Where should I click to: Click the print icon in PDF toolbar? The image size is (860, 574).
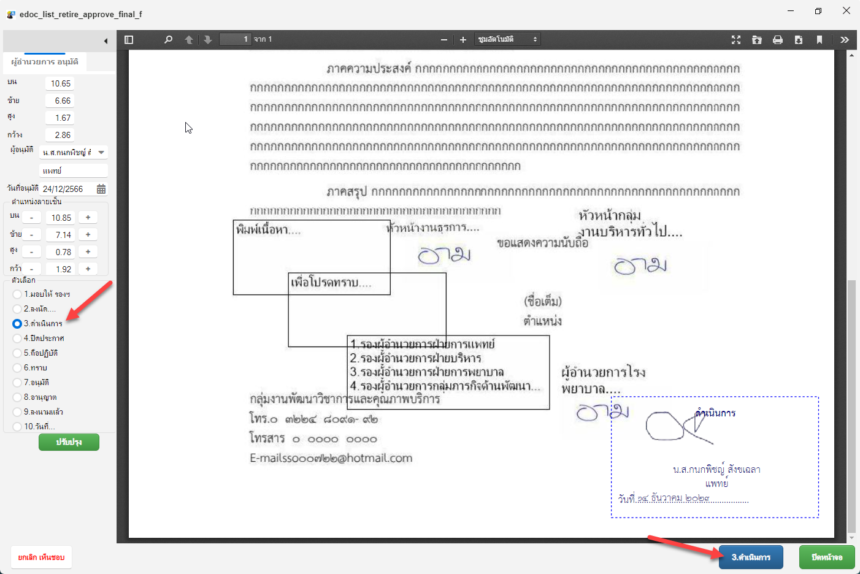(x=777, y=40)
